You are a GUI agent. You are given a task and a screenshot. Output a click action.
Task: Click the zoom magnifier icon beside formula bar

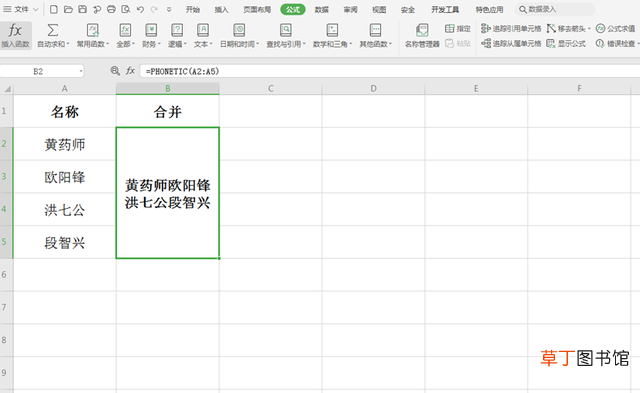115,71
